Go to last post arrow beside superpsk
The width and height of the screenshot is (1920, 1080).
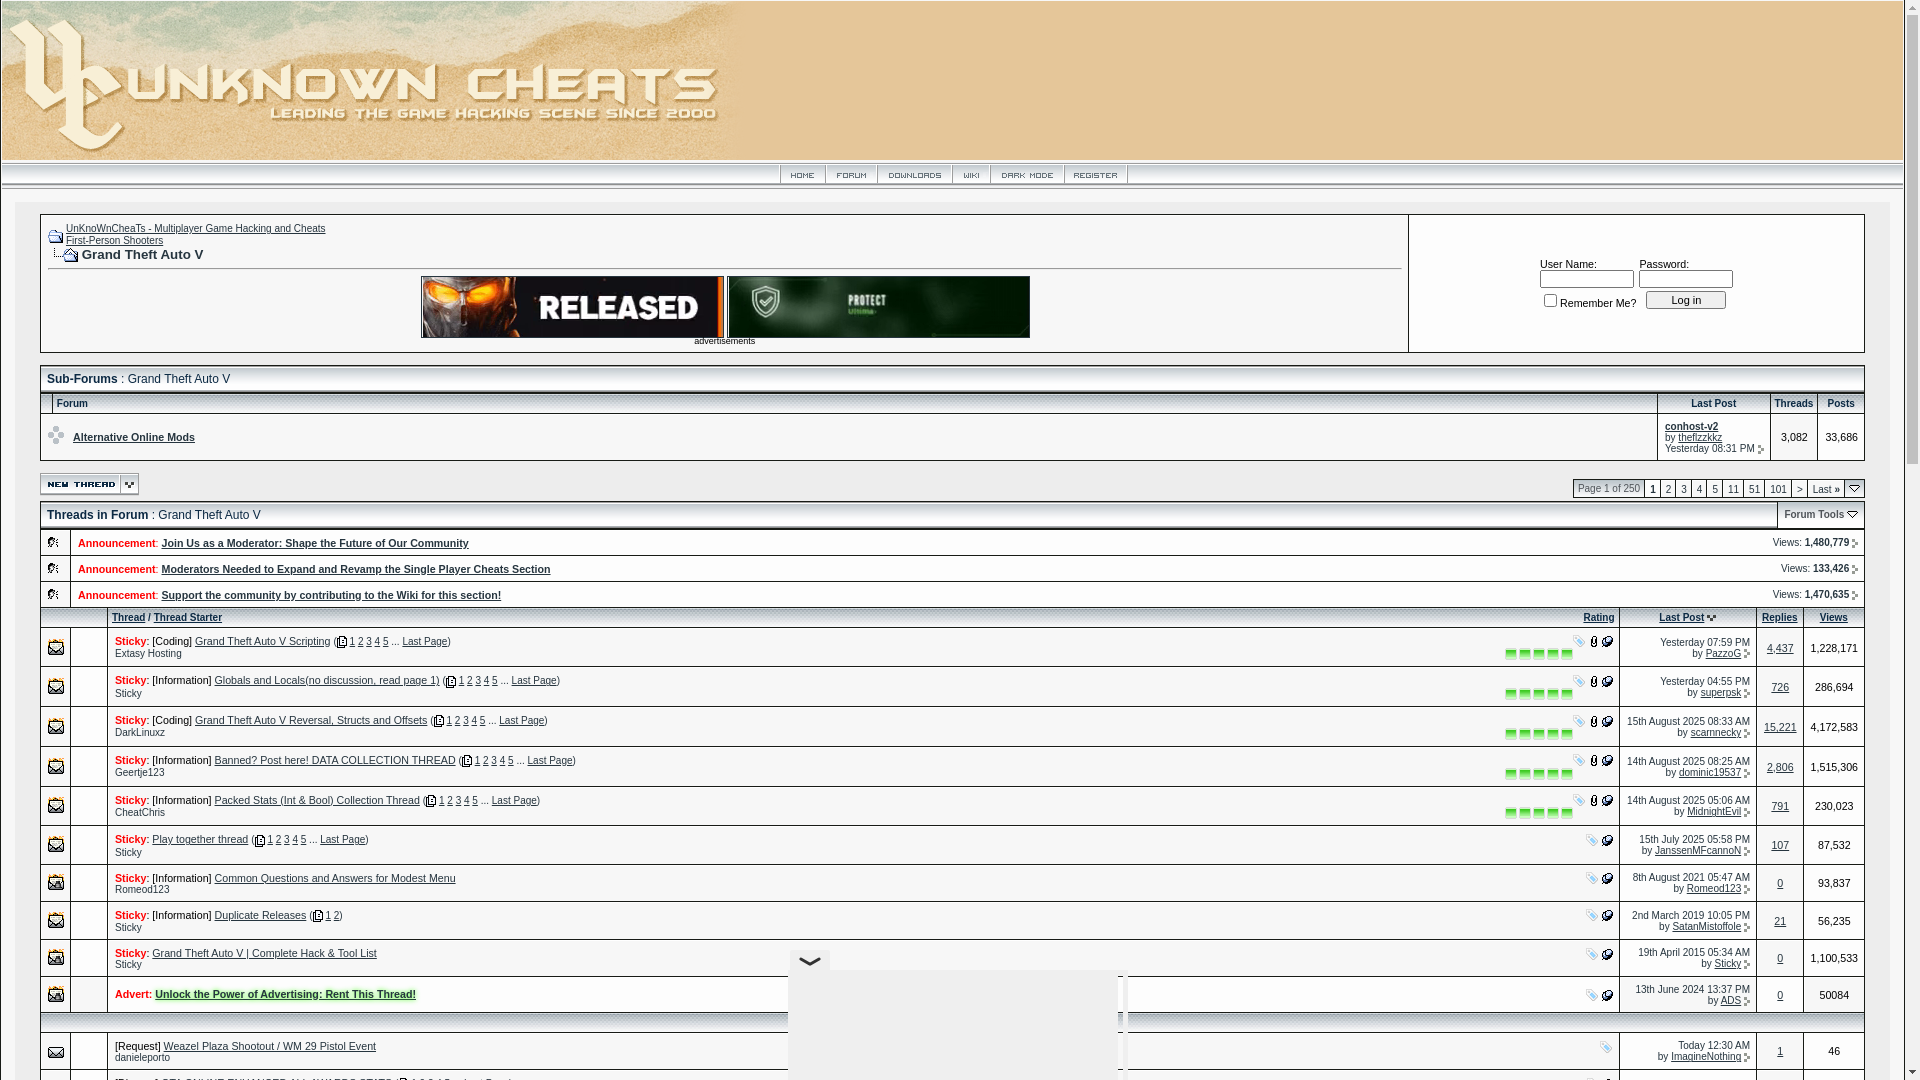tap(1747, 693)
